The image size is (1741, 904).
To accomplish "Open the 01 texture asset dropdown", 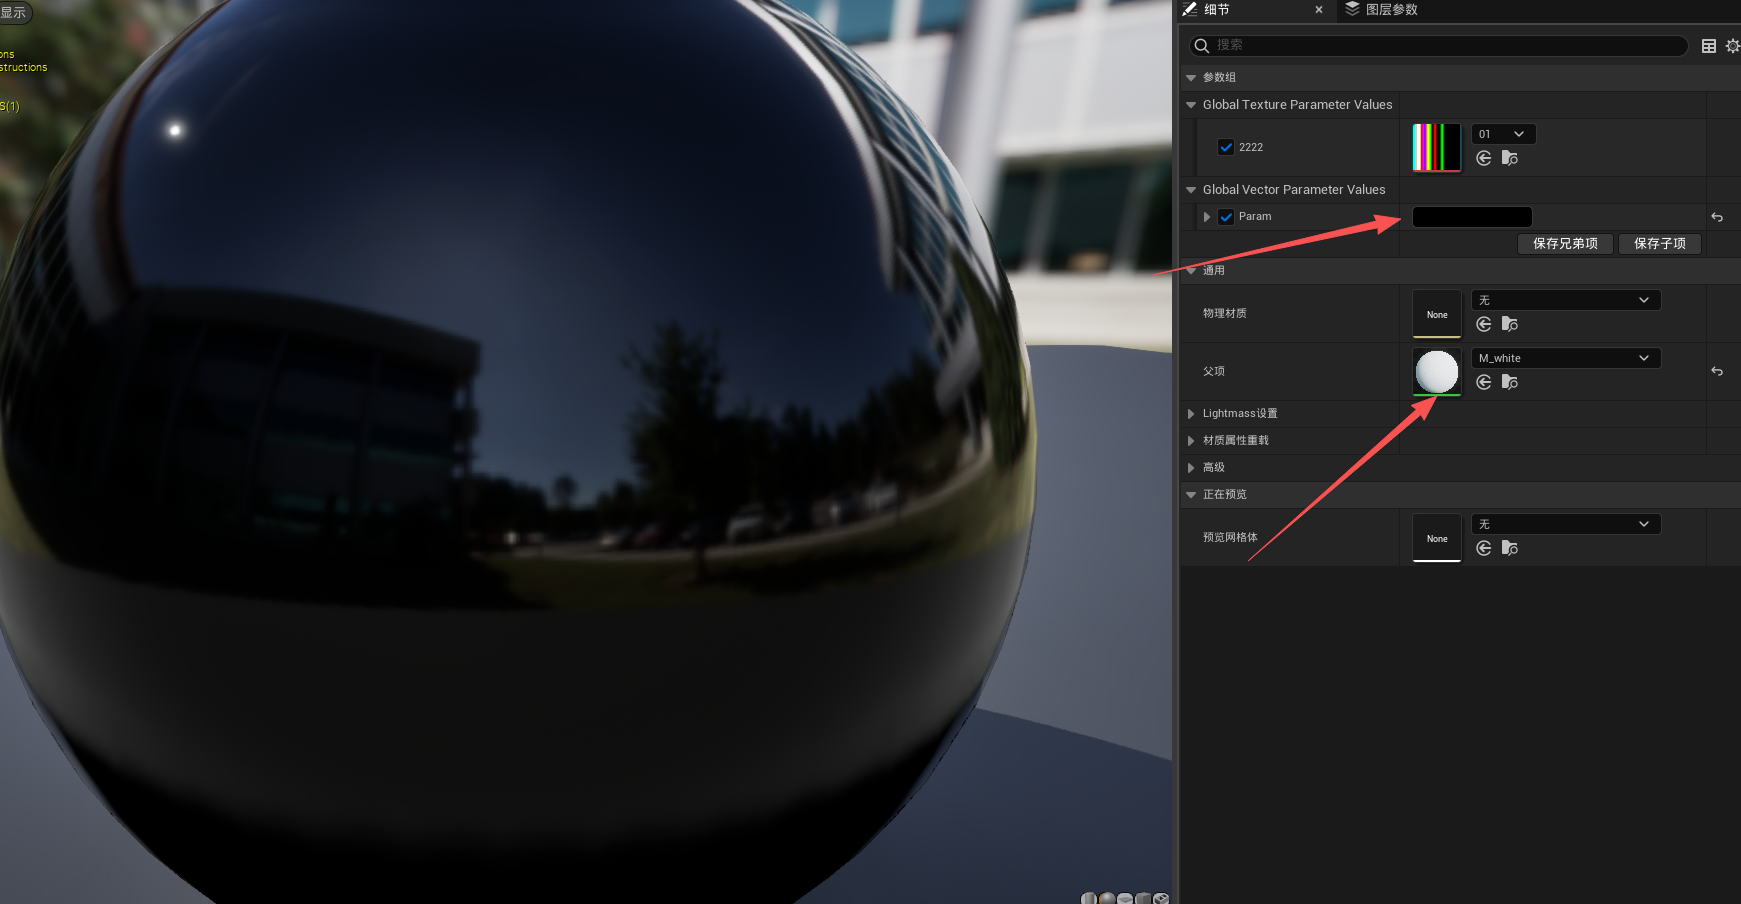I will click(x=1503, y=134).
